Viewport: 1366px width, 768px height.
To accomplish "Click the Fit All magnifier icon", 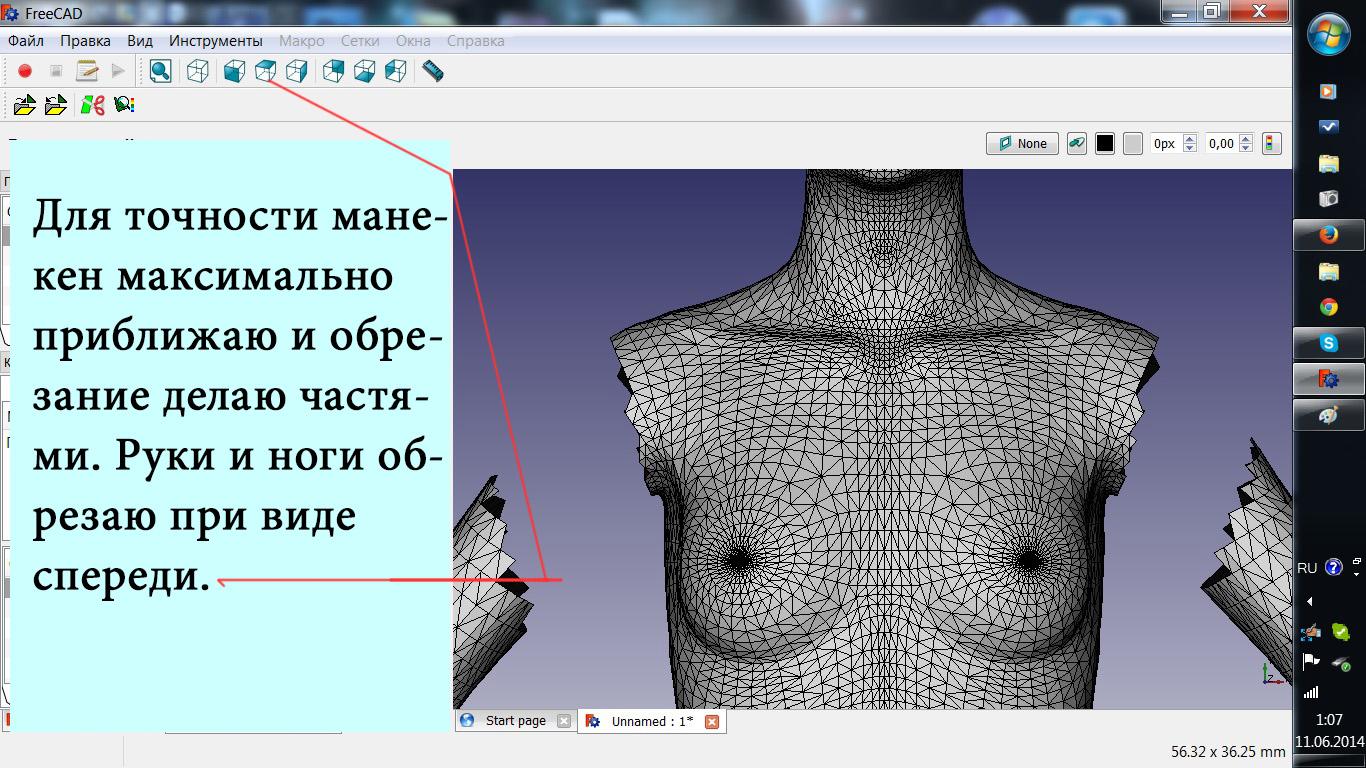I will [x=160, y=71].
